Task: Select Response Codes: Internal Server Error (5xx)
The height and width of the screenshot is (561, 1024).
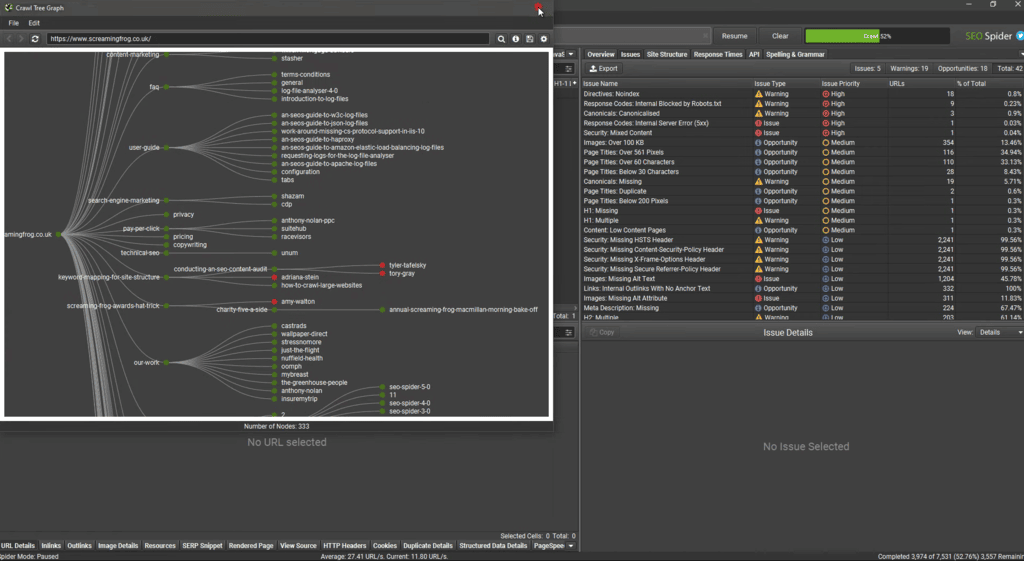Action: (802, 123)
